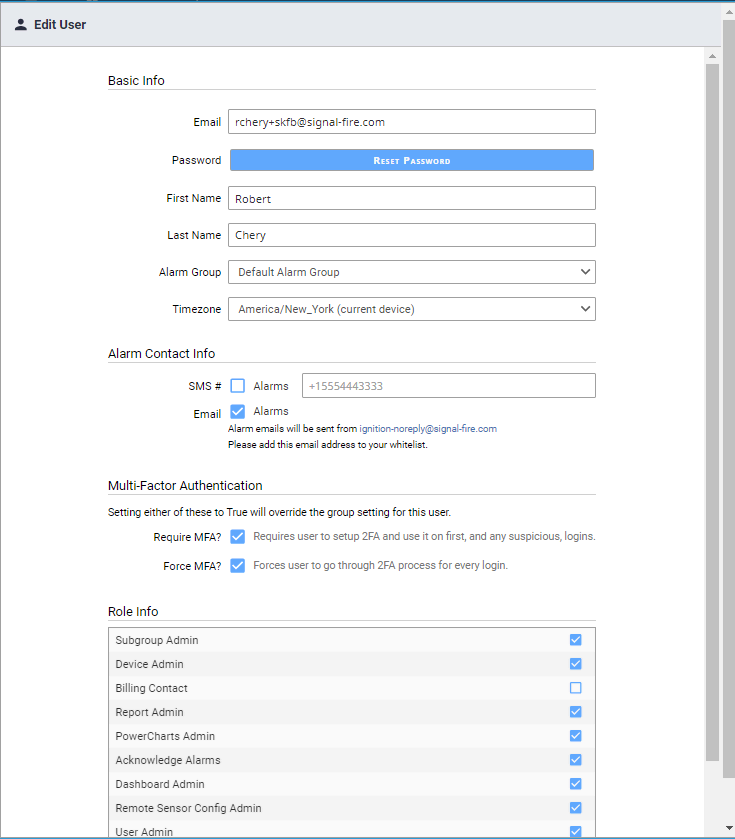The width and height of the screenshot is (735, 839).
Task: Click the user icon beside Edit User
Action: pos(21,25)
